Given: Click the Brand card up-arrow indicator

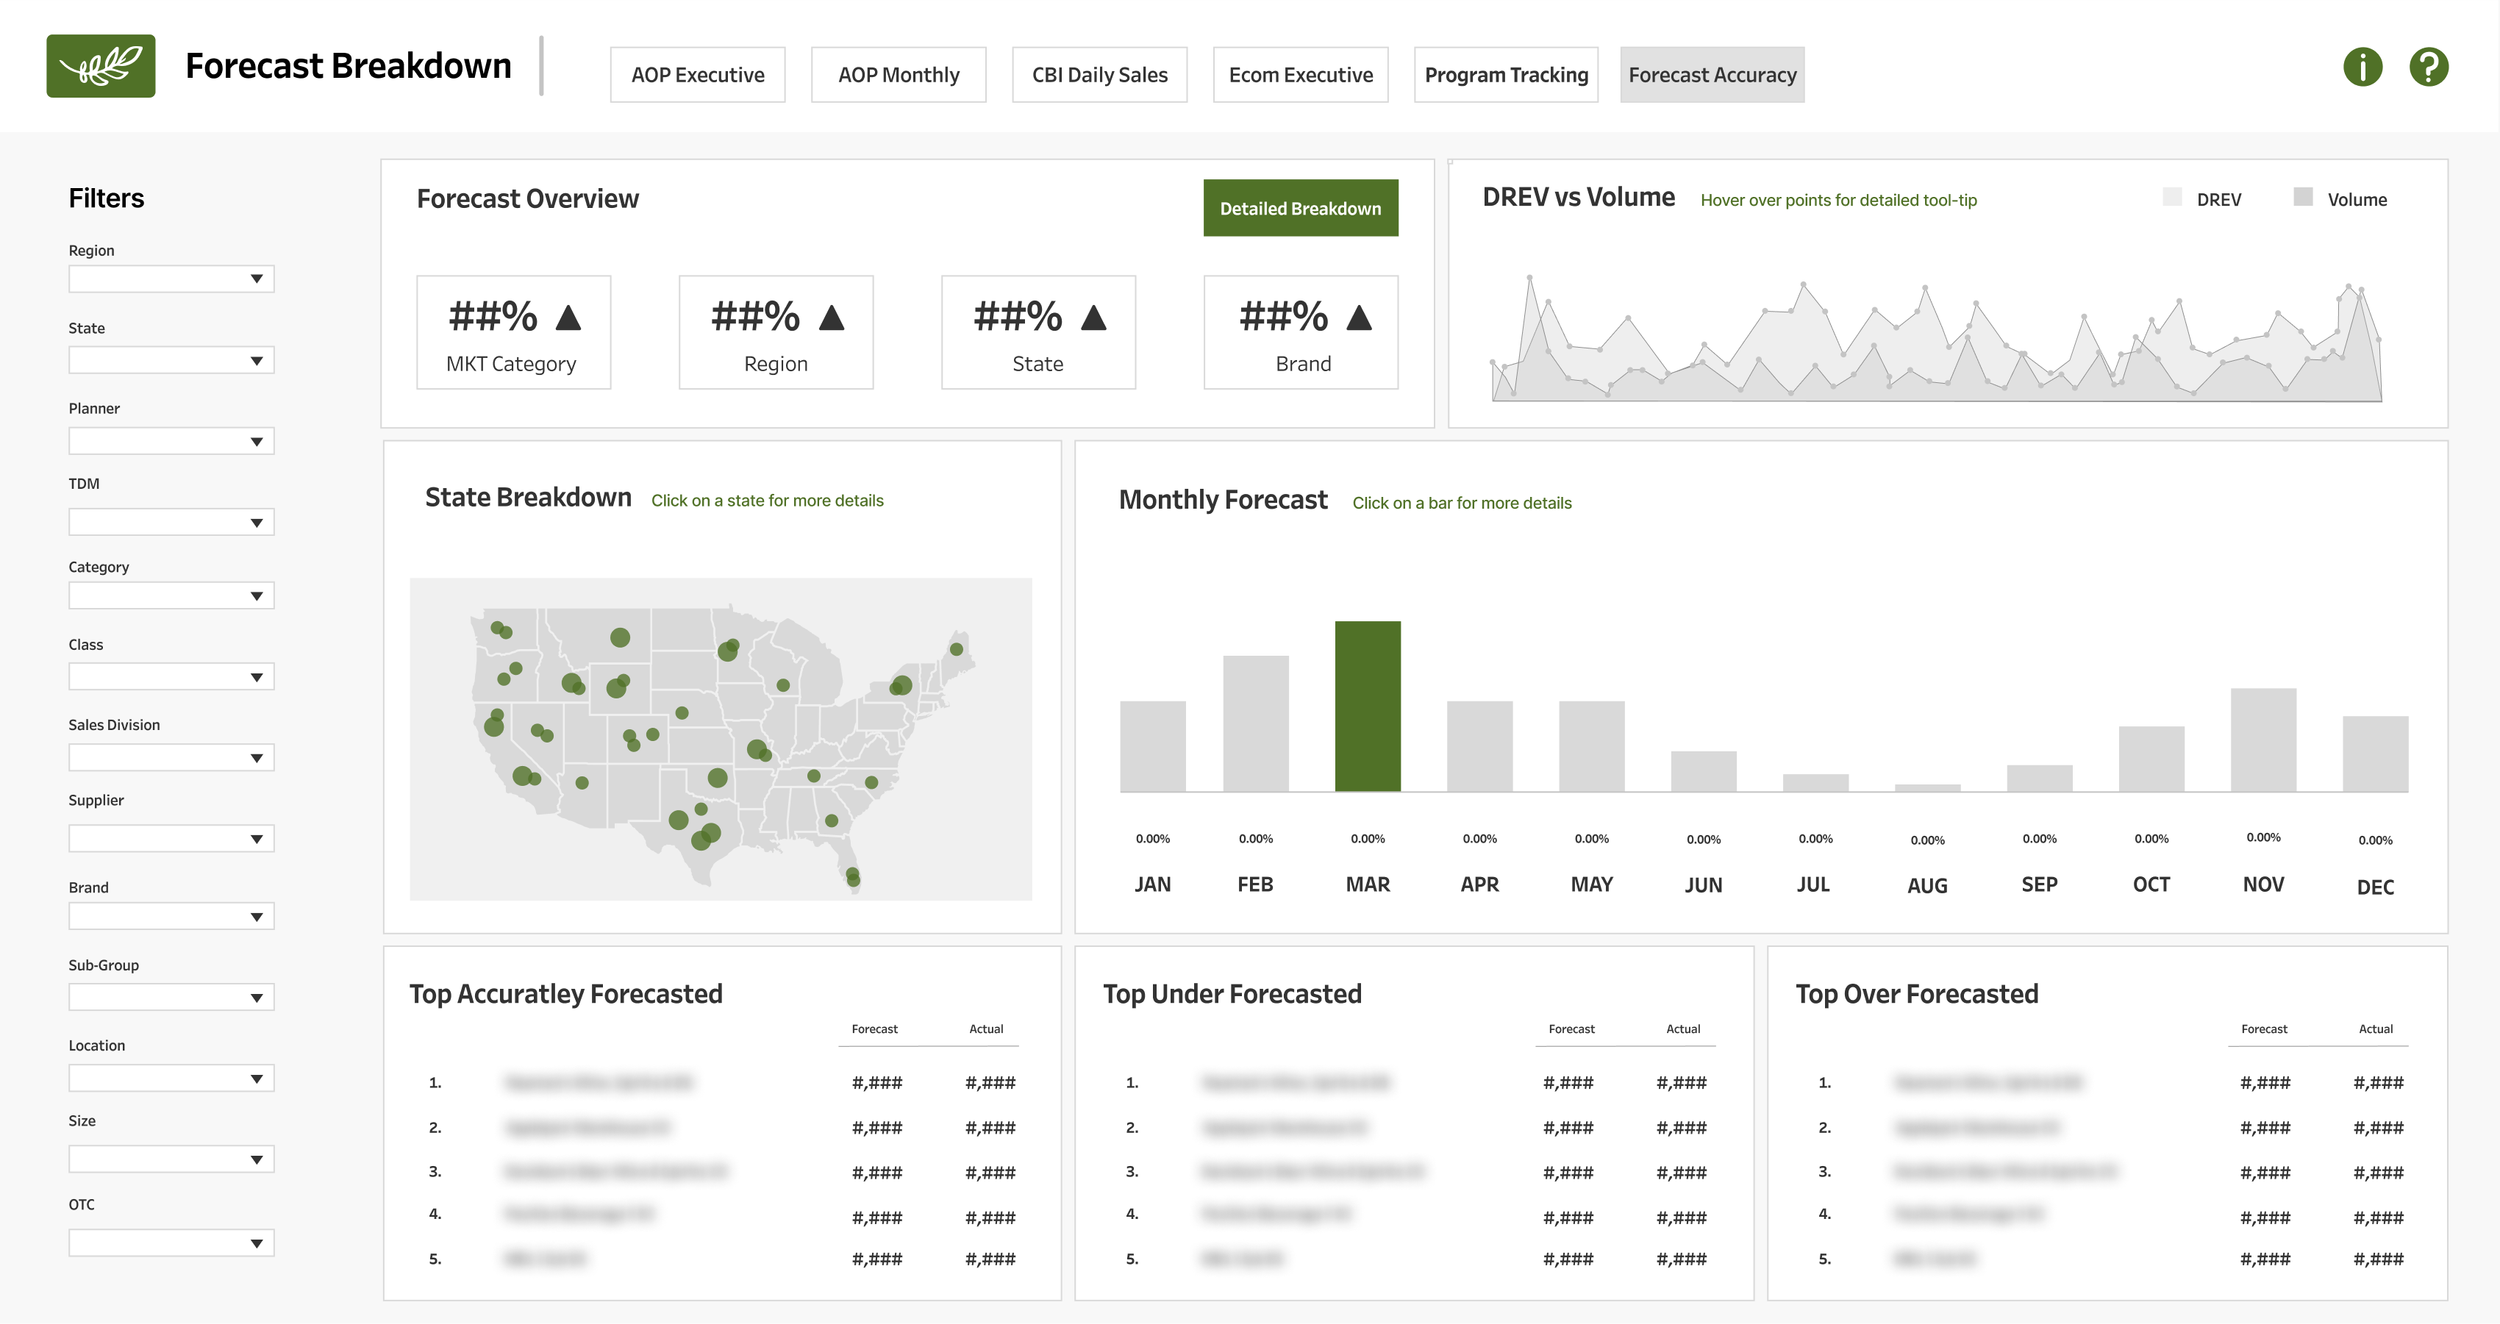Looking at the screenshot, I should pyautogui.click(x=1358, y=318).
